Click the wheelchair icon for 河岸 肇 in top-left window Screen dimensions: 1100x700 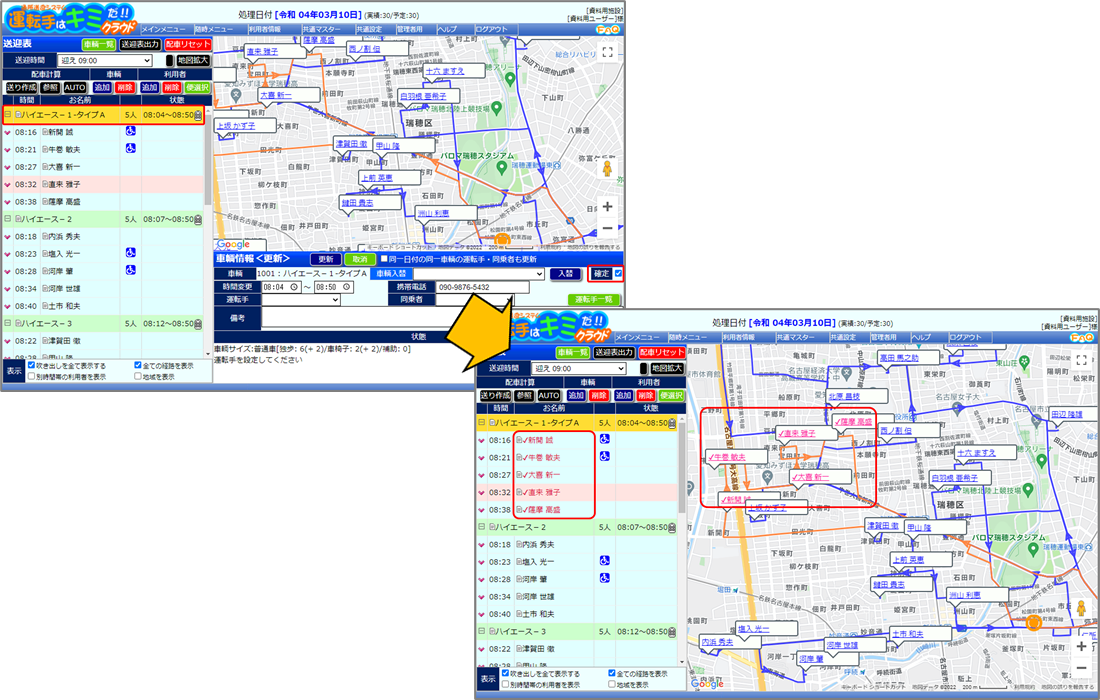click(x=130, y=271)
